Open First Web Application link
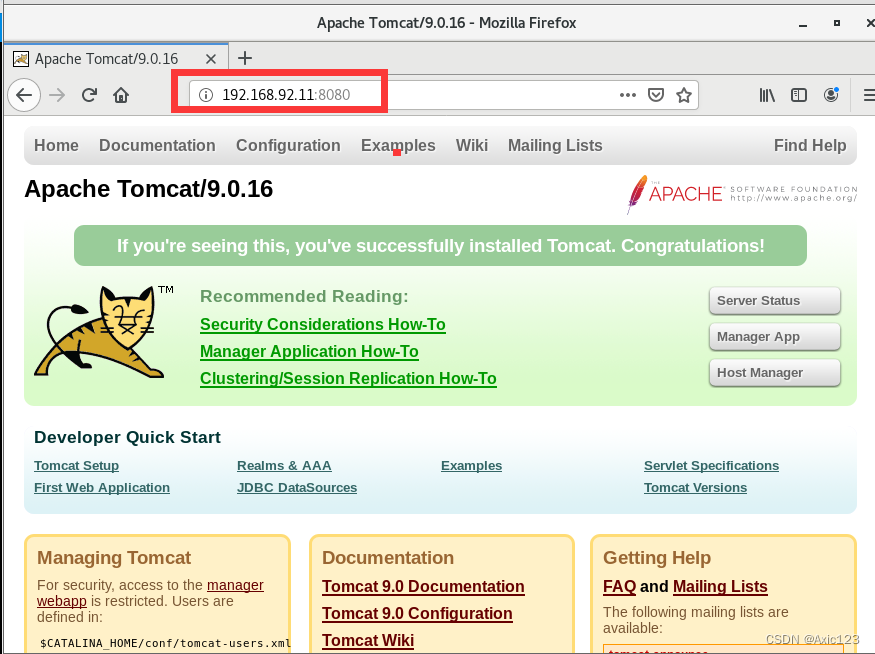The height and width of the screenshot is (654, 875). [102, 487]
